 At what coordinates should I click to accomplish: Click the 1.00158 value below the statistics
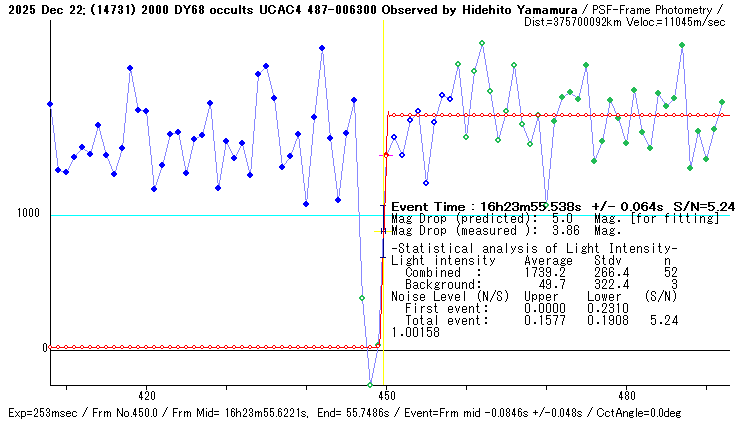(x=415, y=332)
